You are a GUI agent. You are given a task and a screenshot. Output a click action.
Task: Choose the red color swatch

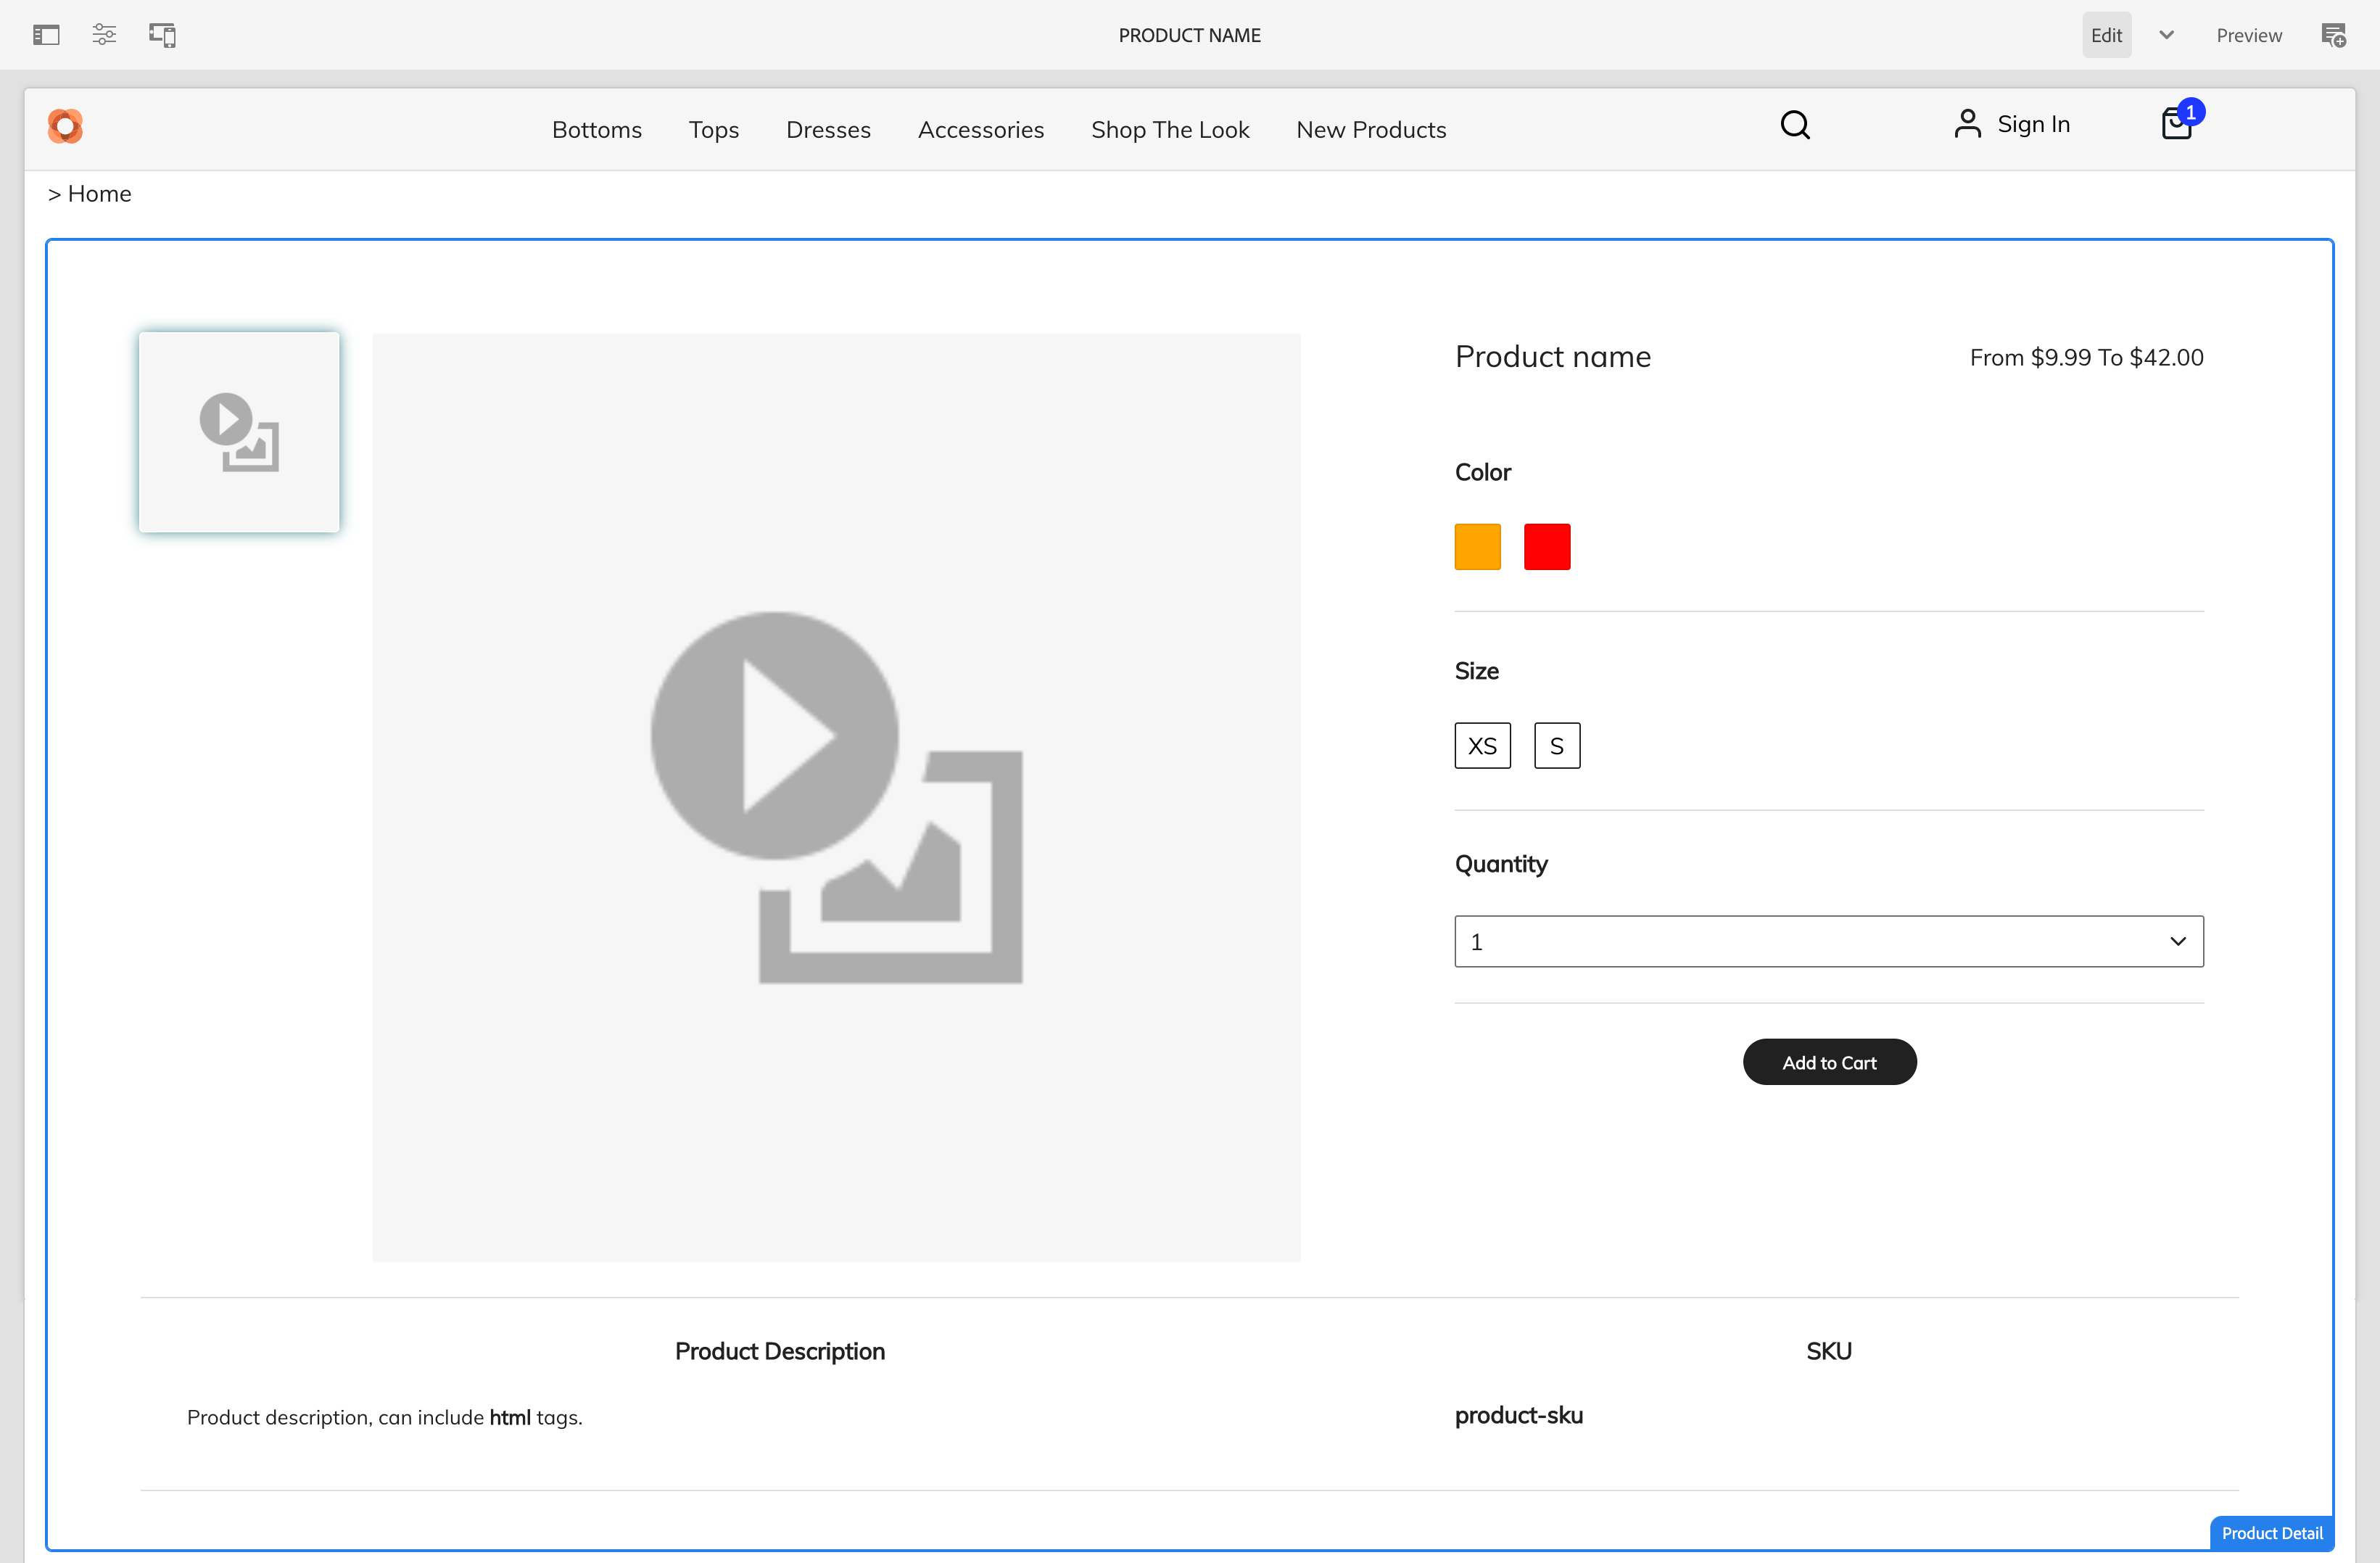coord(1547,547)
